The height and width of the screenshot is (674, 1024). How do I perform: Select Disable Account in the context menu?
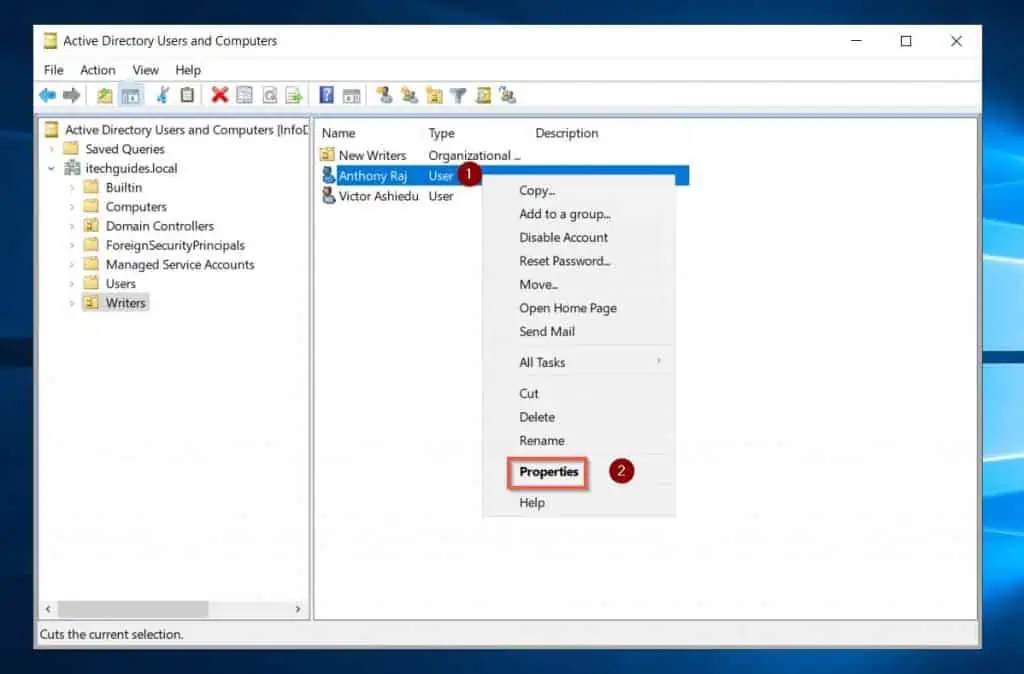[564, 238]
